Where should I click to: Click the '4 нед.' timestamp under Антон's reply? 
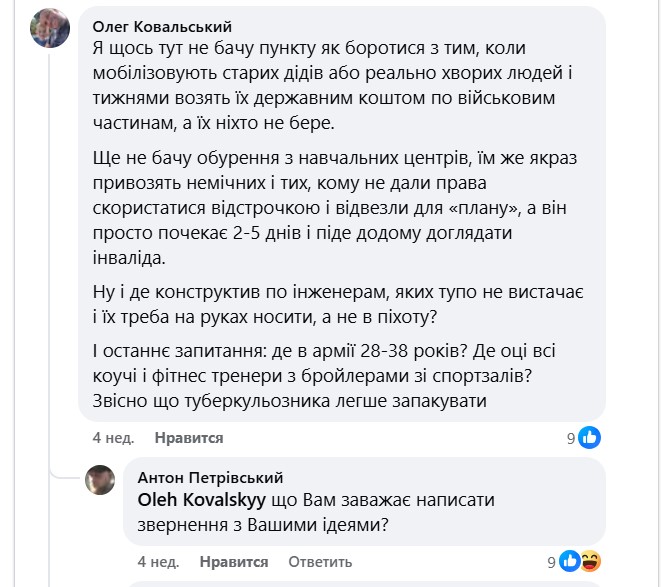158,561
